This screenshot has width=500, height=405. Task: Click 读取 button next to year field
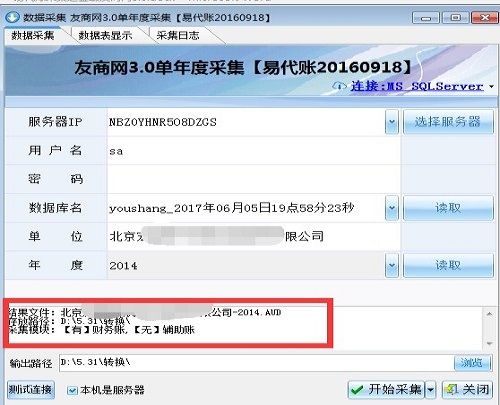pos(448,266)
